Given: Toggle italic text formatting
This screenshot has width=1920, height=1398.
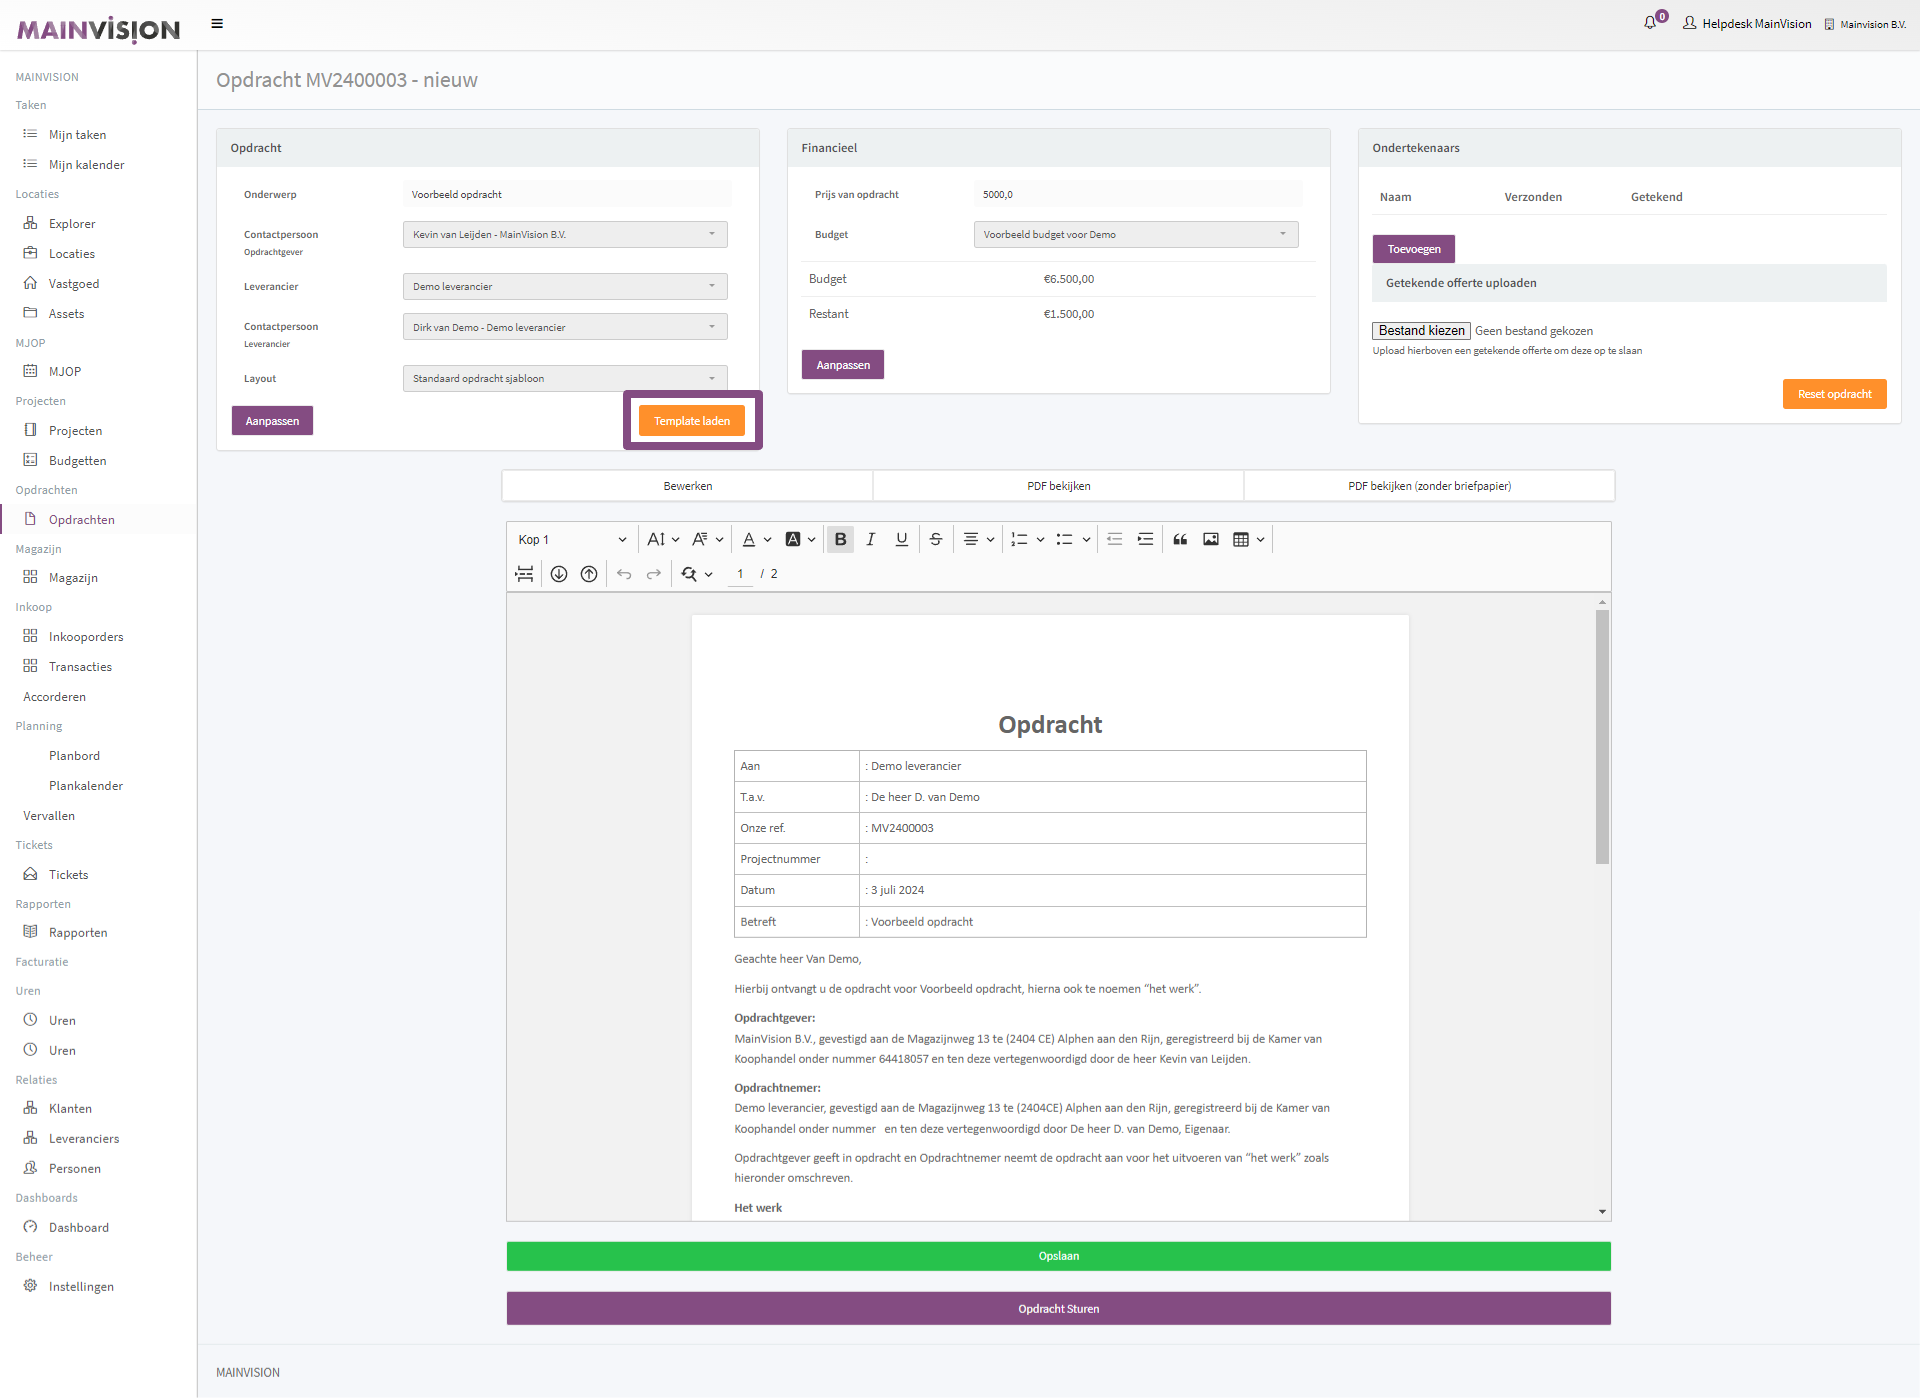Looking at the screenshot, I should pyautogui.click(x=871, y=540).
